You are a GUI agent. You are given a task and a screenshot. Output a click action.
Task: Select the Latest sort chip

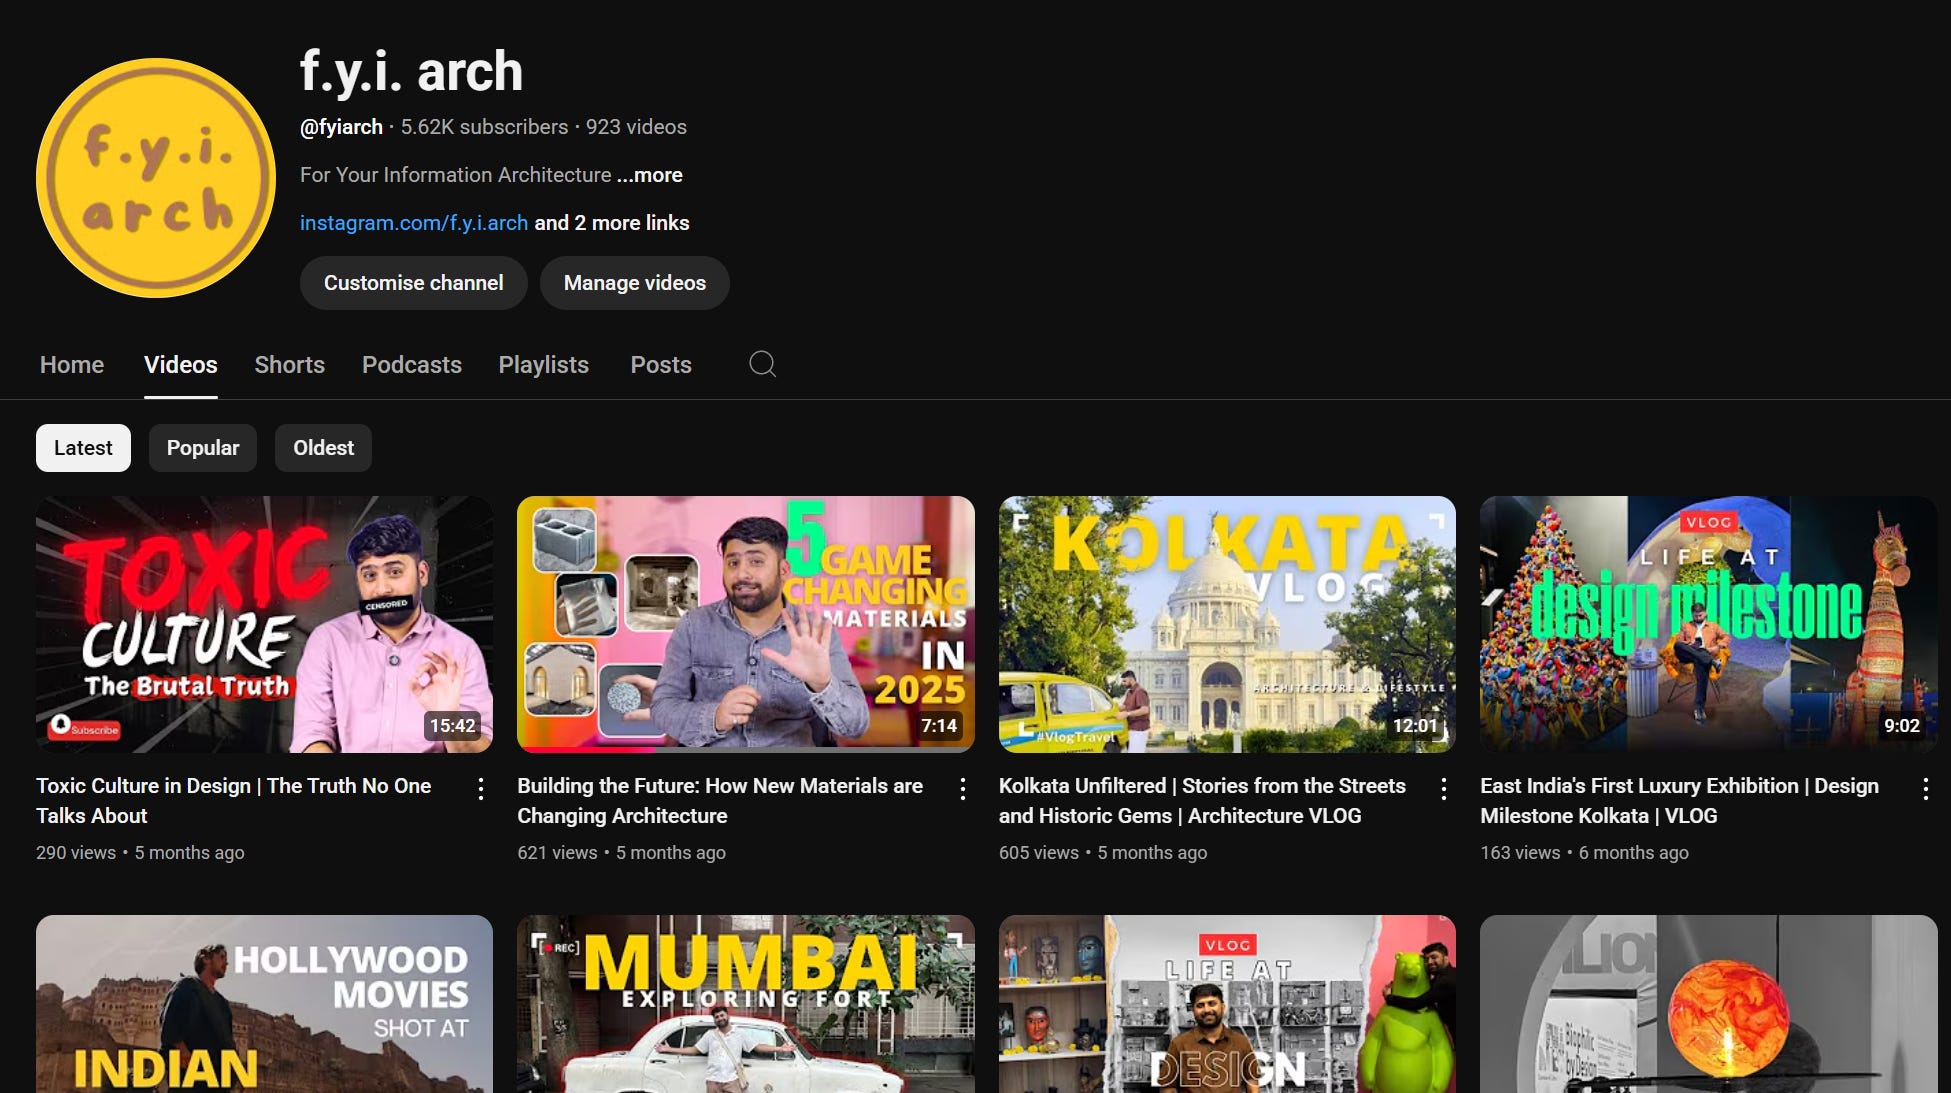click(83, 448)
